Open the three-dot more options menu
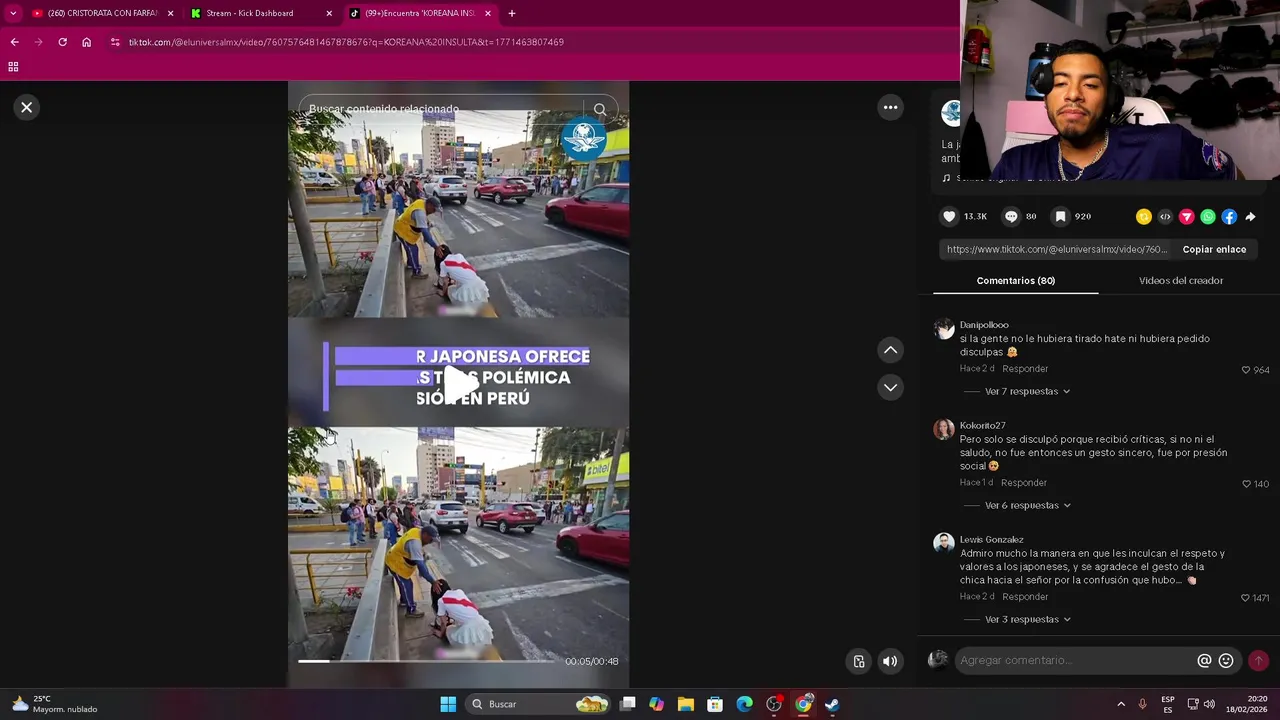 [x=890, y=107]
